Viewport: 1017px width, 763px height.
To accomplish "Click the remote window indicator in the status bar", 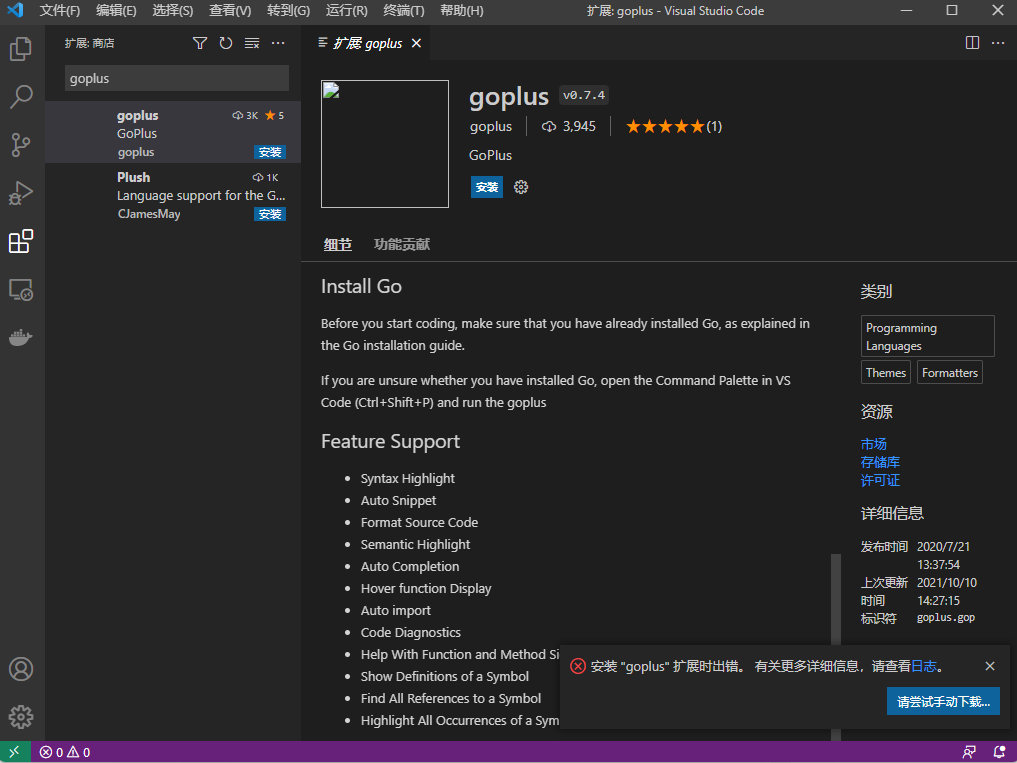I will tap(14, 752).
